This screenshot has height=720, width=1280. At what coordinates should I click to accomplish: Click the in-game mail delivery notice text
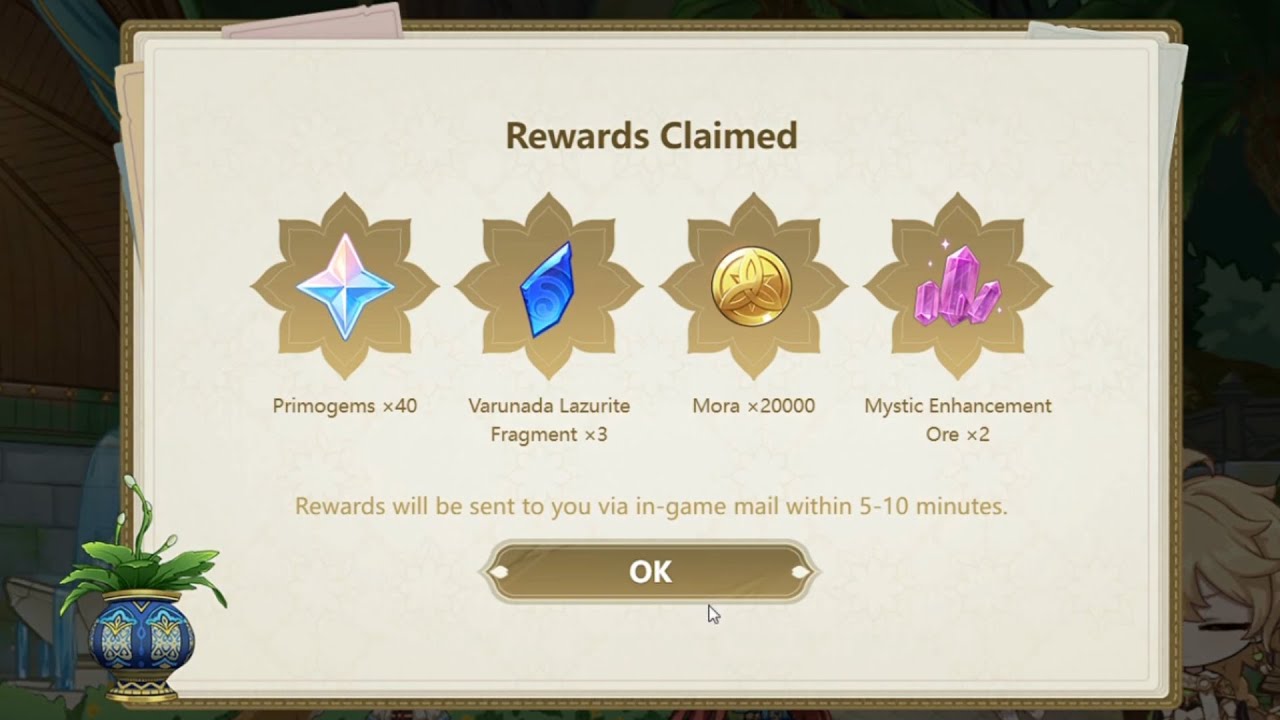651,506
